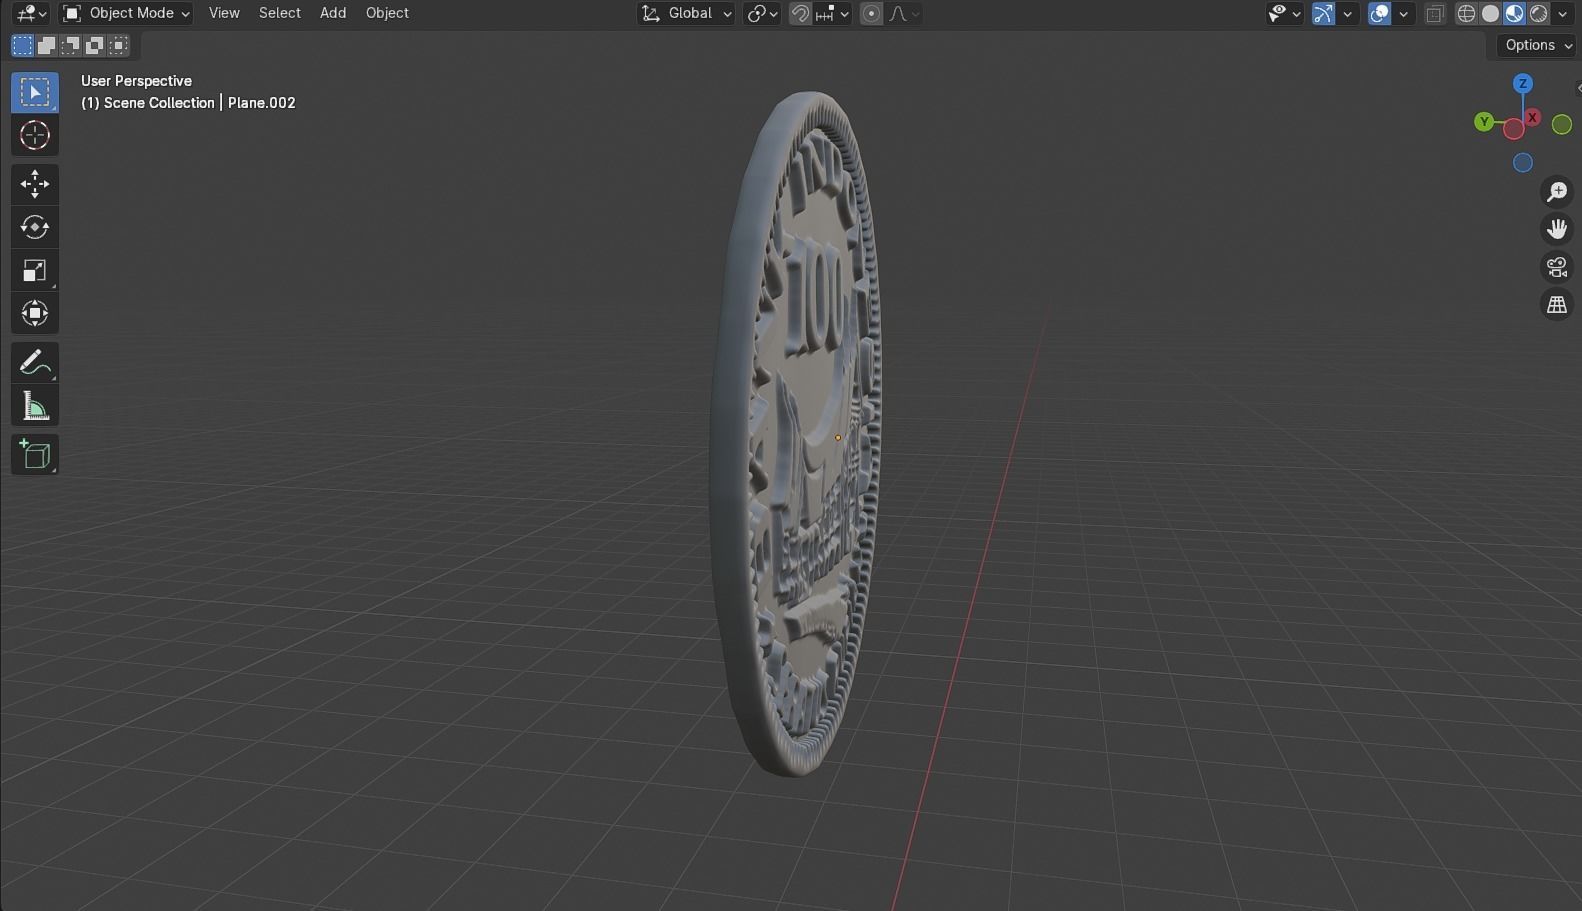Image resolution: width=1582 pixels, height=911 pixels.
Task: Expand viewport shading options arrow
Action: pyautogui.click(x=1562, y=13)
